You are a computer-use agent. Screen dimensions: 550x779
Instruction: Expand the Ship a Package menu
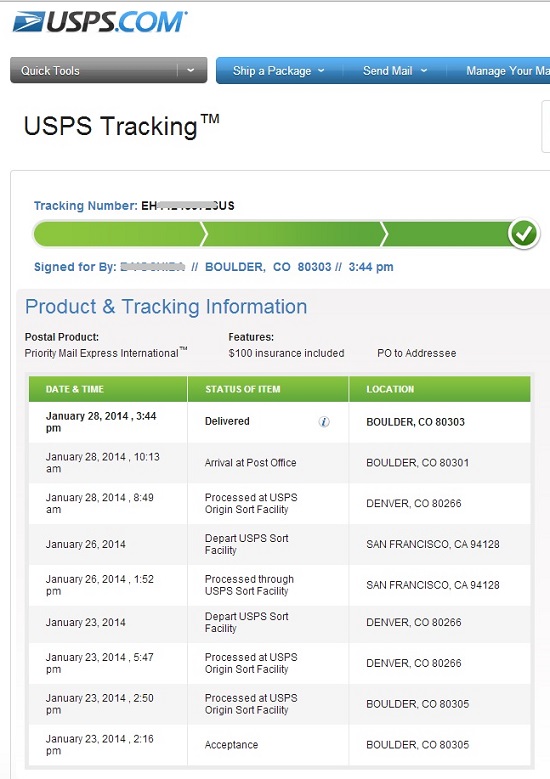pyautogui.click(x=279, y=71)
